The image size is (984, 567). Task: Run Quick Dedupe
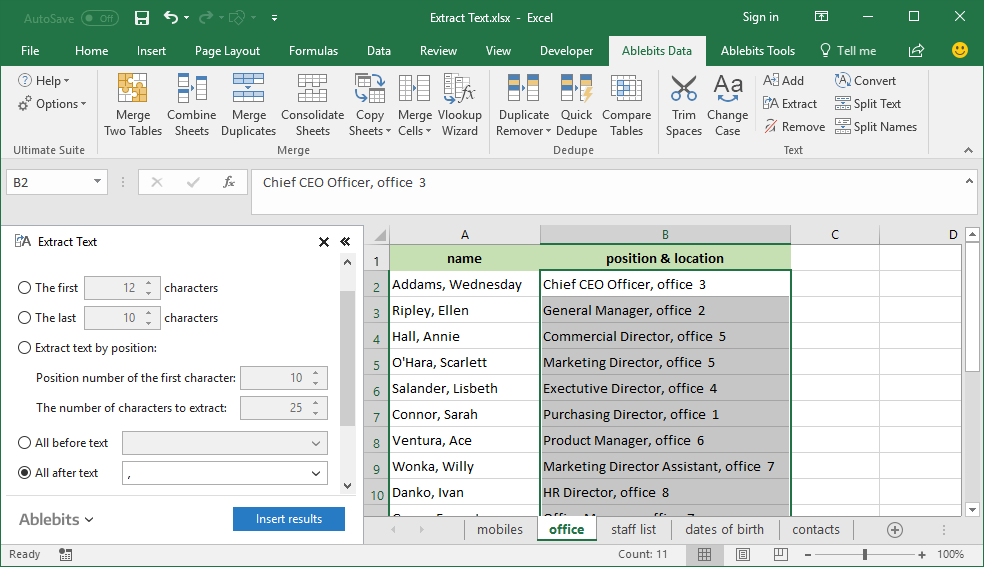(576, 105)
